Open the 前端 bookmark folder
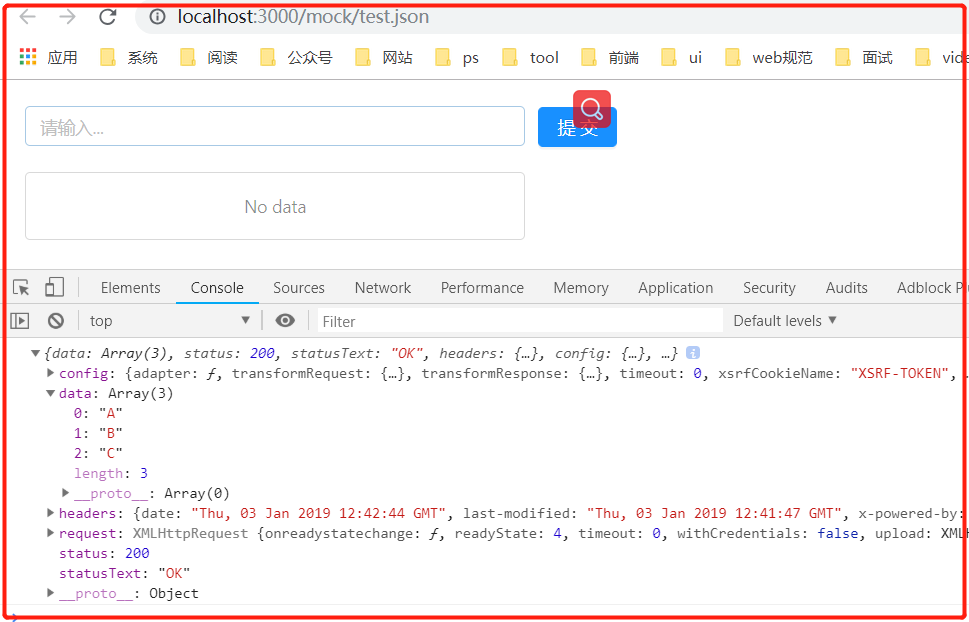The height and width of the screenshot is (622, 969). [610, 58]
